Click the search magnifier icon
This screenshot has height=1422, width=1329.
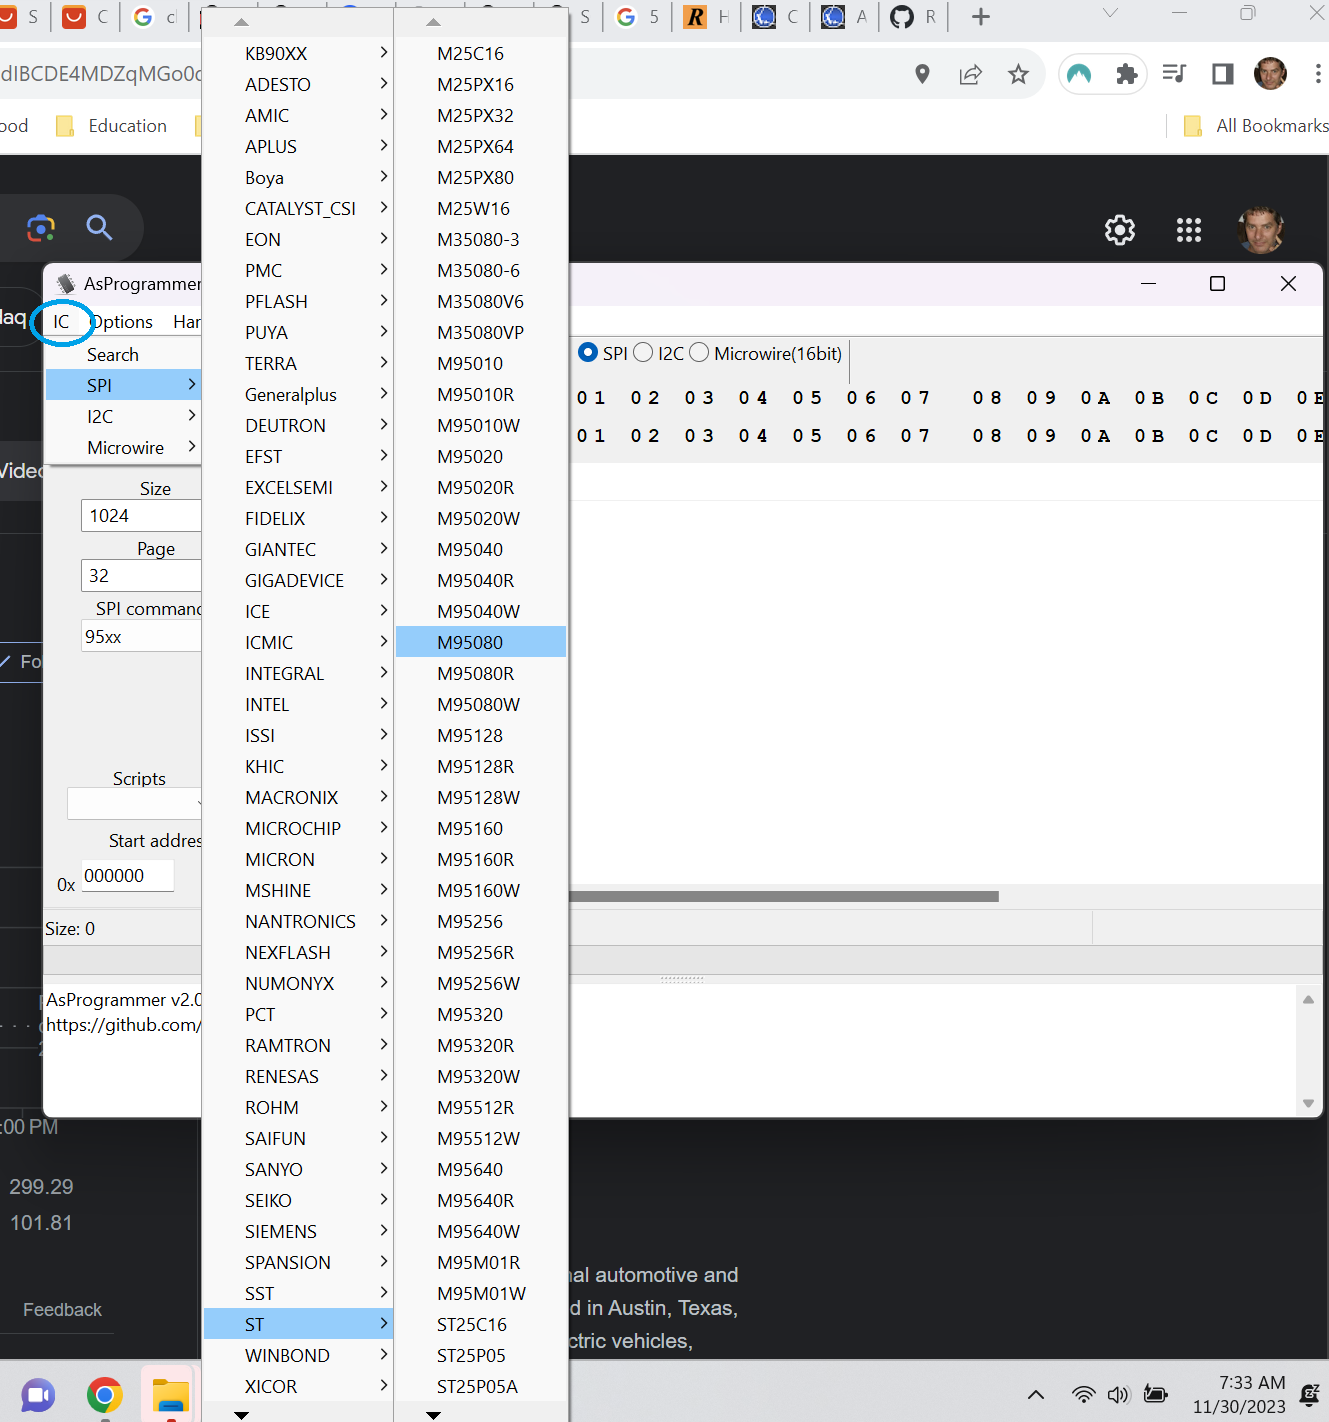pyautogui.click(x=99, y=228)
